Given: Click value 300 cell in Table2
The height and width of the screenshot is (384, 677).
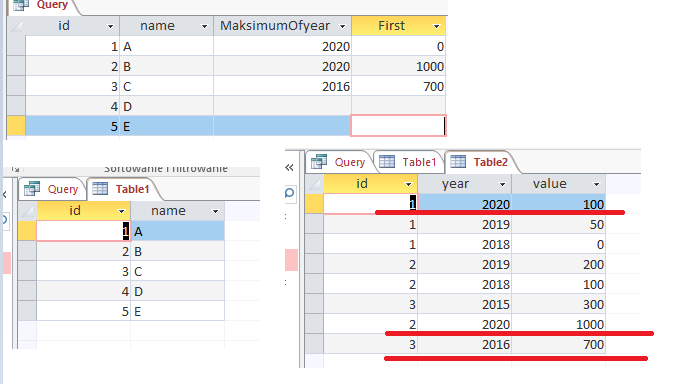Looking at the screenshot, I should click(x=559, y=305).
